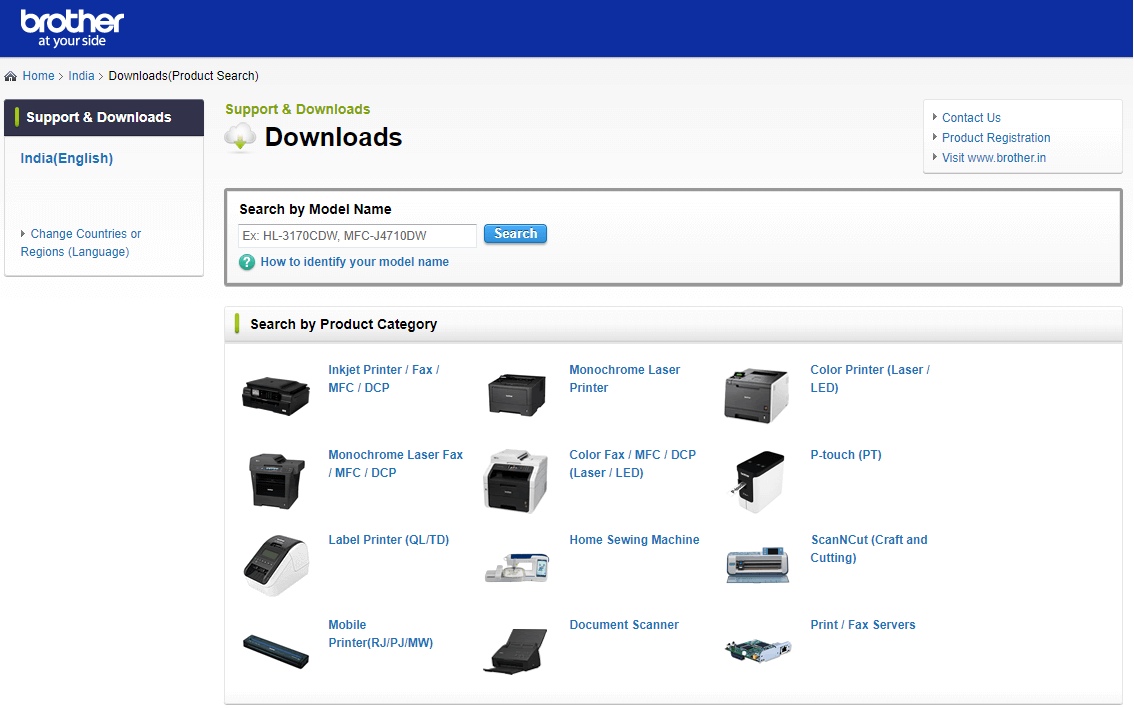
Task: Select the Monochrome Laser Printer image
Action: [x=516, y=394]
